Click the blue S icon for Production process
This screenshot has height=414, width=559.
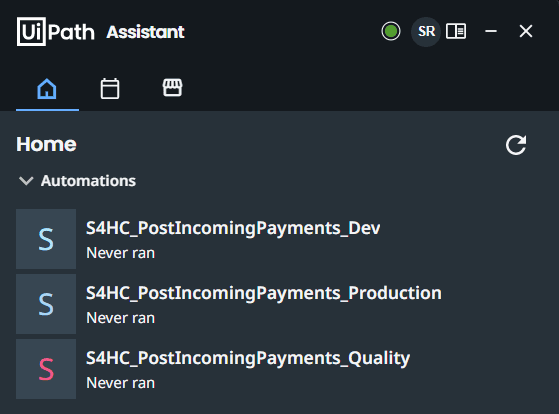click(46, 304)
